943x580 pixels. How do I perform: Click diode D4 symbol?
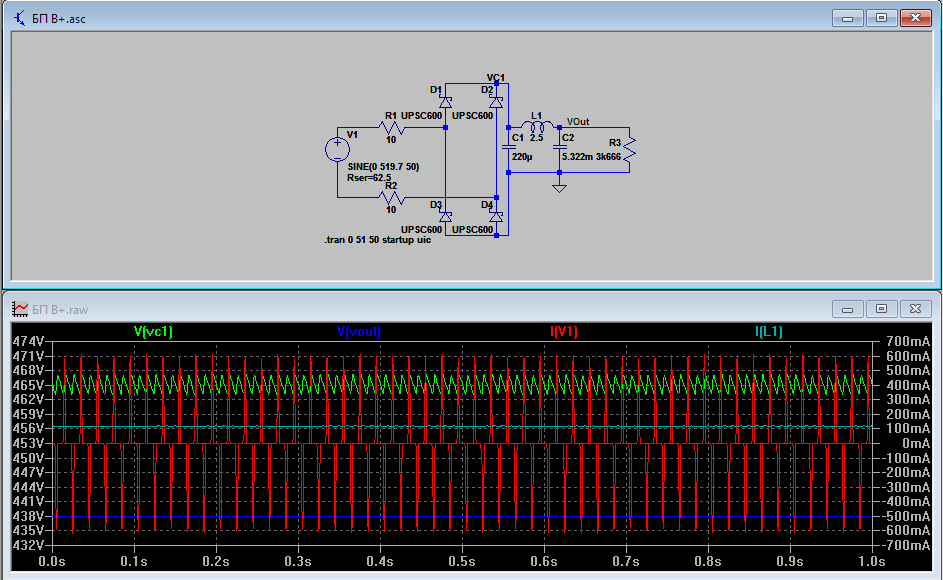(495, 216)
